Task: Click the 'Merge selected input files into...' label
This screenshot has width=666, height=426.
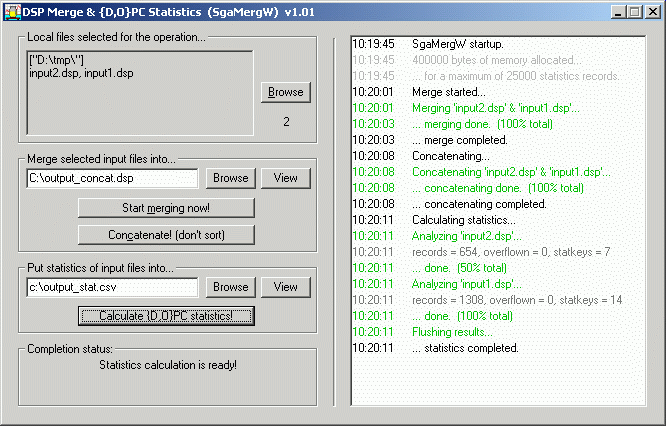Action: tap(101, 159)
